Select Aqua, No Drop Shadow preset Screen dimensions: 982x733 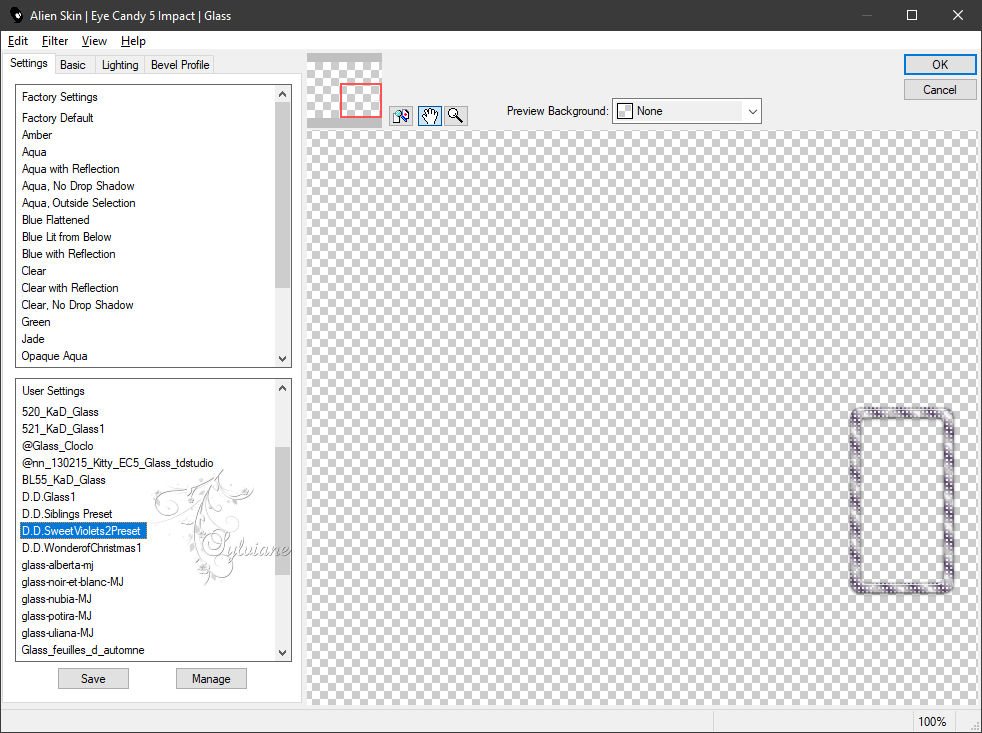[78, 185]
